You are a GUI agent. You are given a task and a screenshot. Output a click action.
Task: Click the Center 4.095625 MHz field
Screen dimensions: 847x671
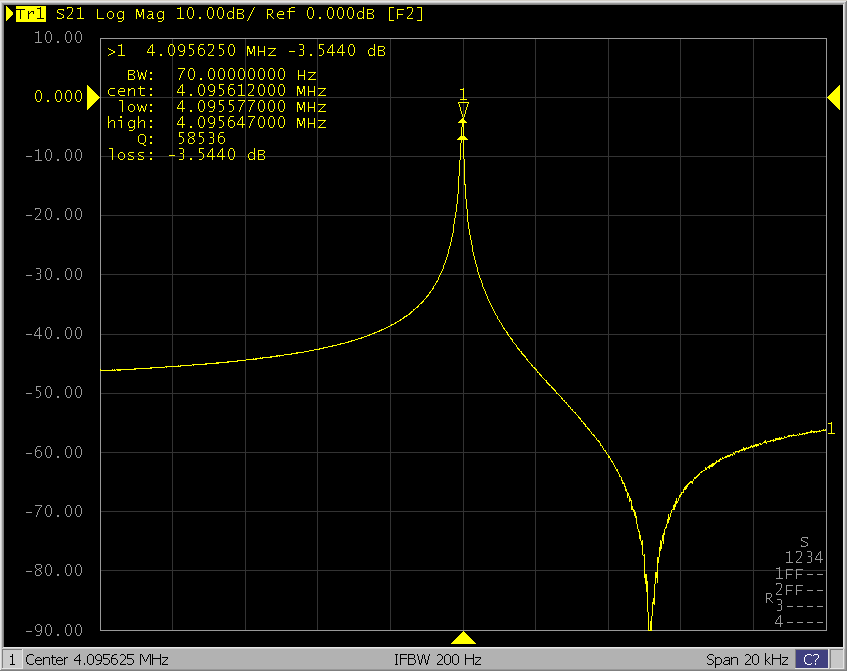coord(96,660)
